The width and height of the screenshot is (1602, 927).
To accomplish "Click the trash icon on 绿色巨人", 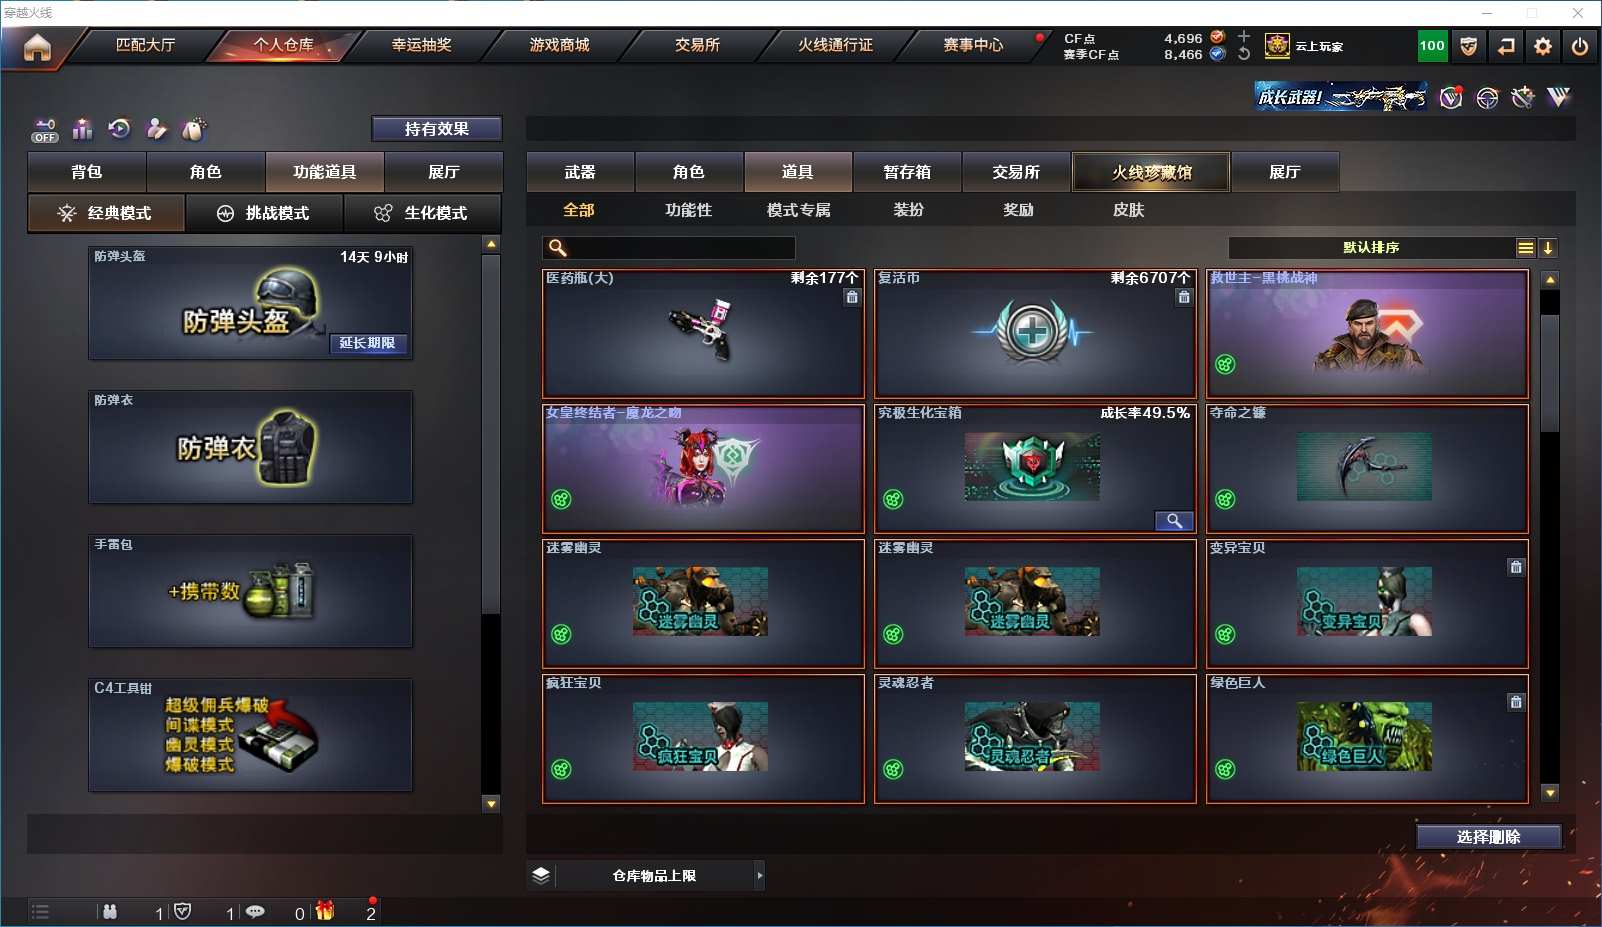I will tap(1516, 702).
